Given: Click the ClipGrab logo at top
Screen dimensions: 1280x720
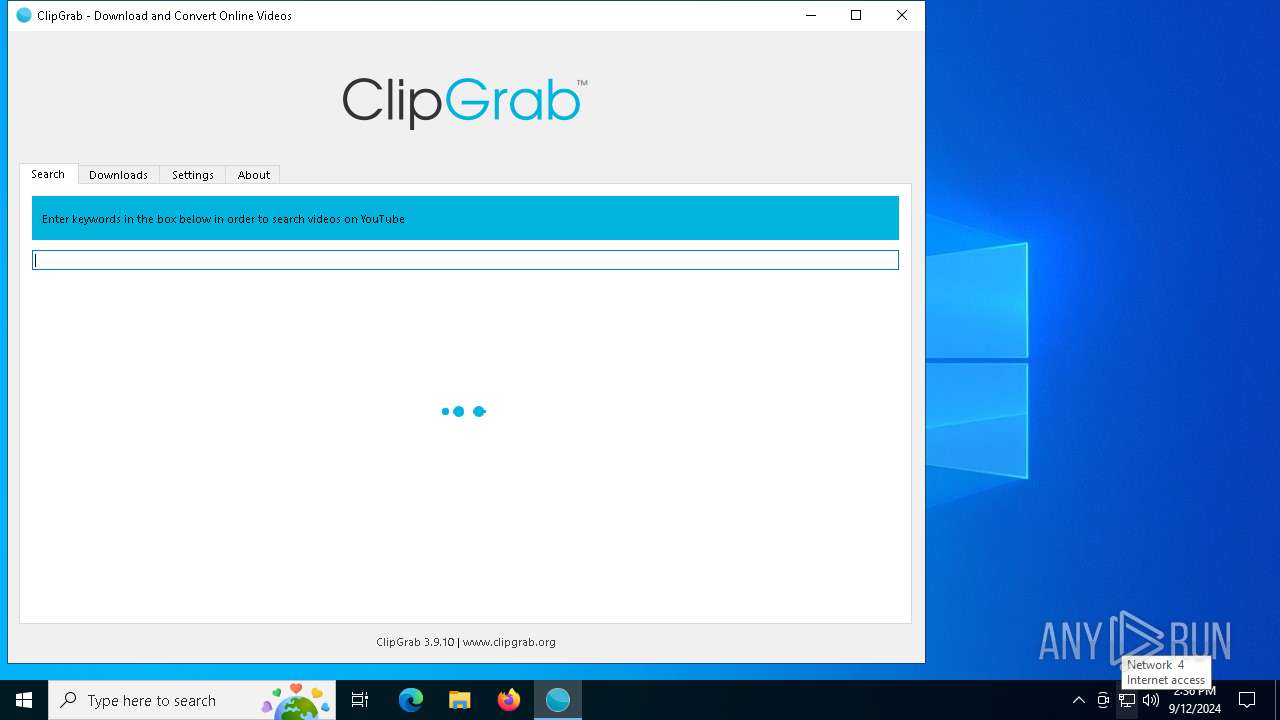Looking at the screenshot, I should [465, 102].
